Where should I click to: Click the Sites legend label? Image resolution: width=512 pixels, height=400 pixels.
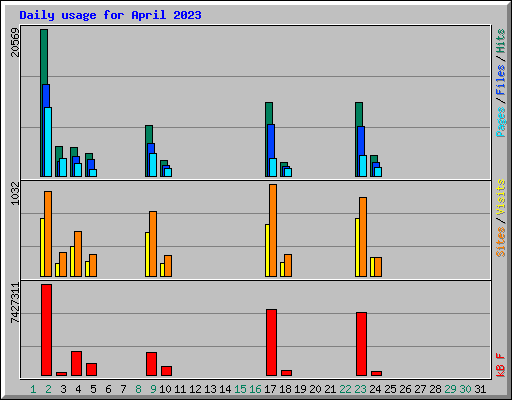click(501, 242)
